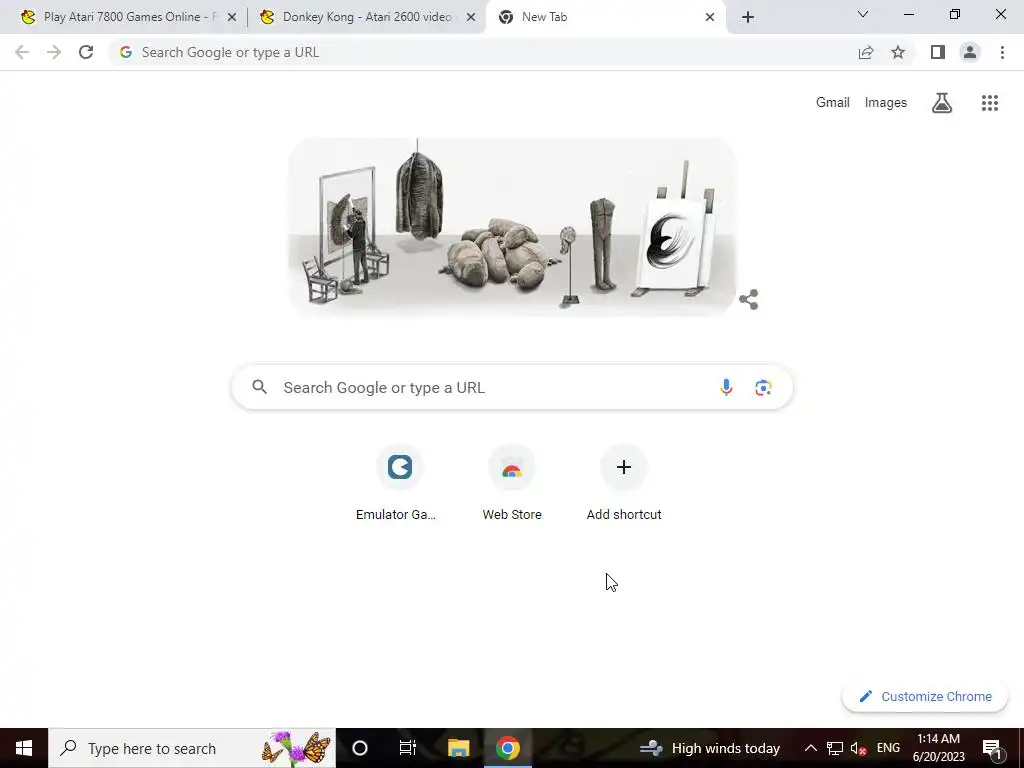Viewport: 1024px width, 768px height.
Task: Open the Chrome side panel
Action: [938, 52]
